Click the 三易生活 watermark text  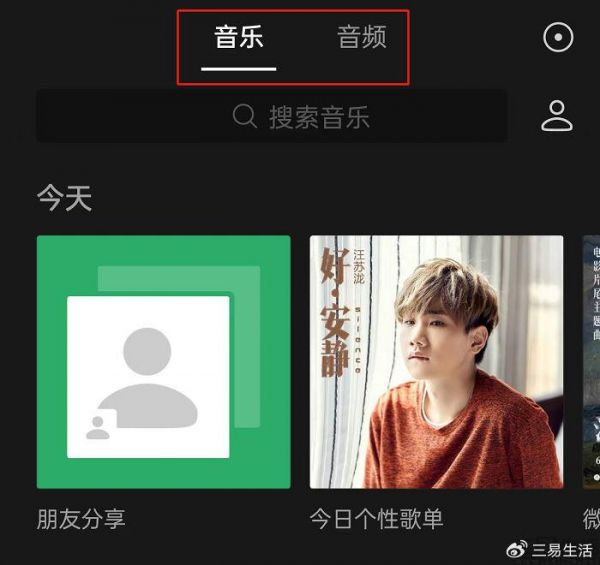coord(562,550)
